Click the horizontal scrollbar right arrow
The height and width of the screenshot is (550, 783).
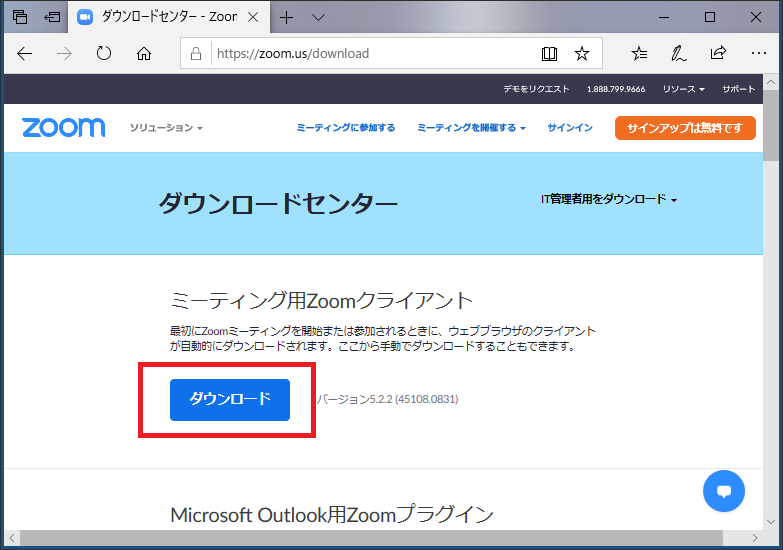point(755,538)
